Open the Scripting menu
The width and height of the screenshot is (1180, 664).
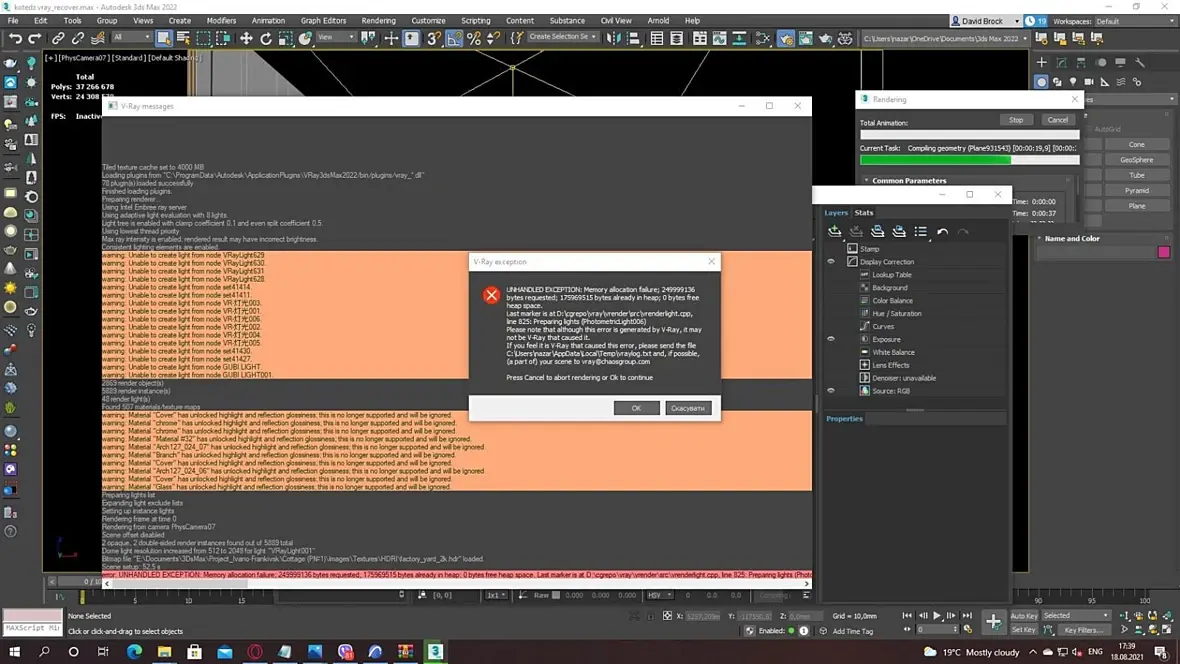476,21
